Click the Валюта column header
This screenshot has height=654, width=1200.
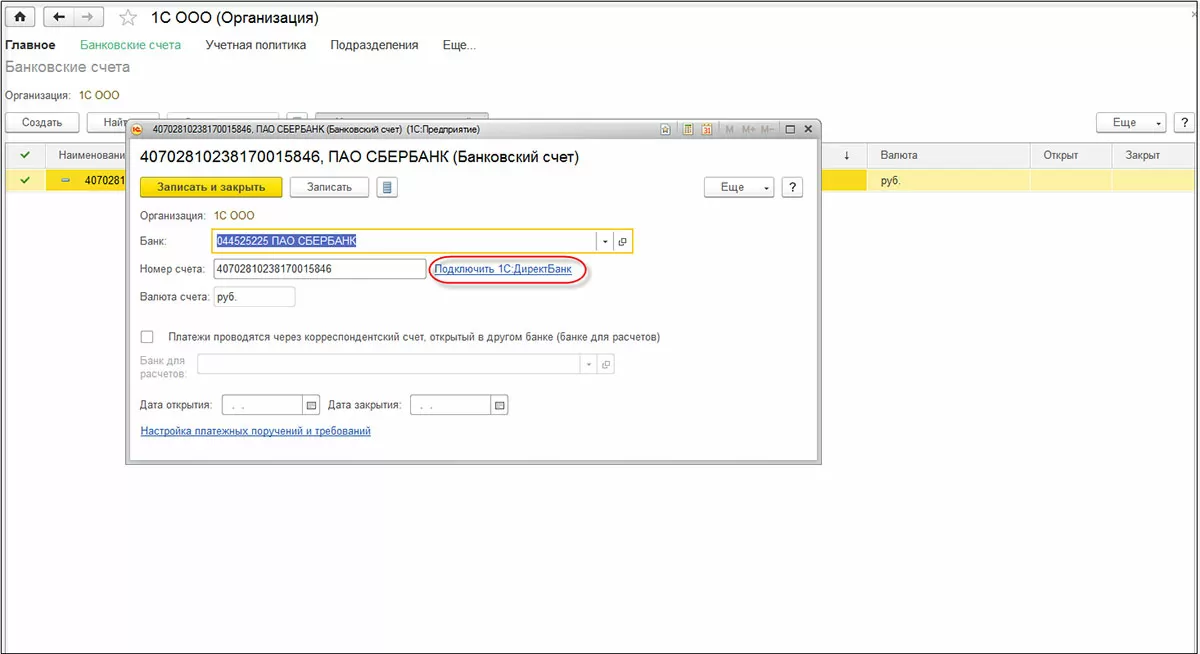click(x=950, y=155)
